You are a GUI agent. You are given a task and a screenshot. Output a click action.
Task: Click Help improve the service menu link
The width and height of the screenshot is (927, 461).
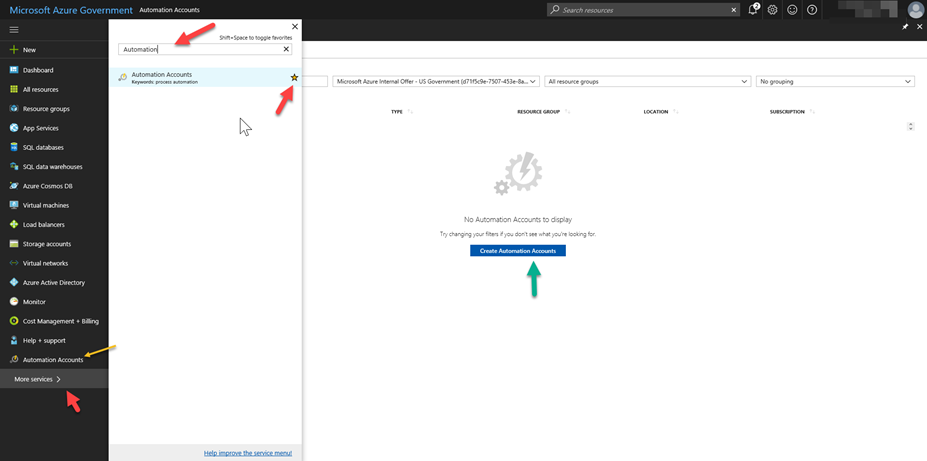pyautogui.click(x=248, y=453)
